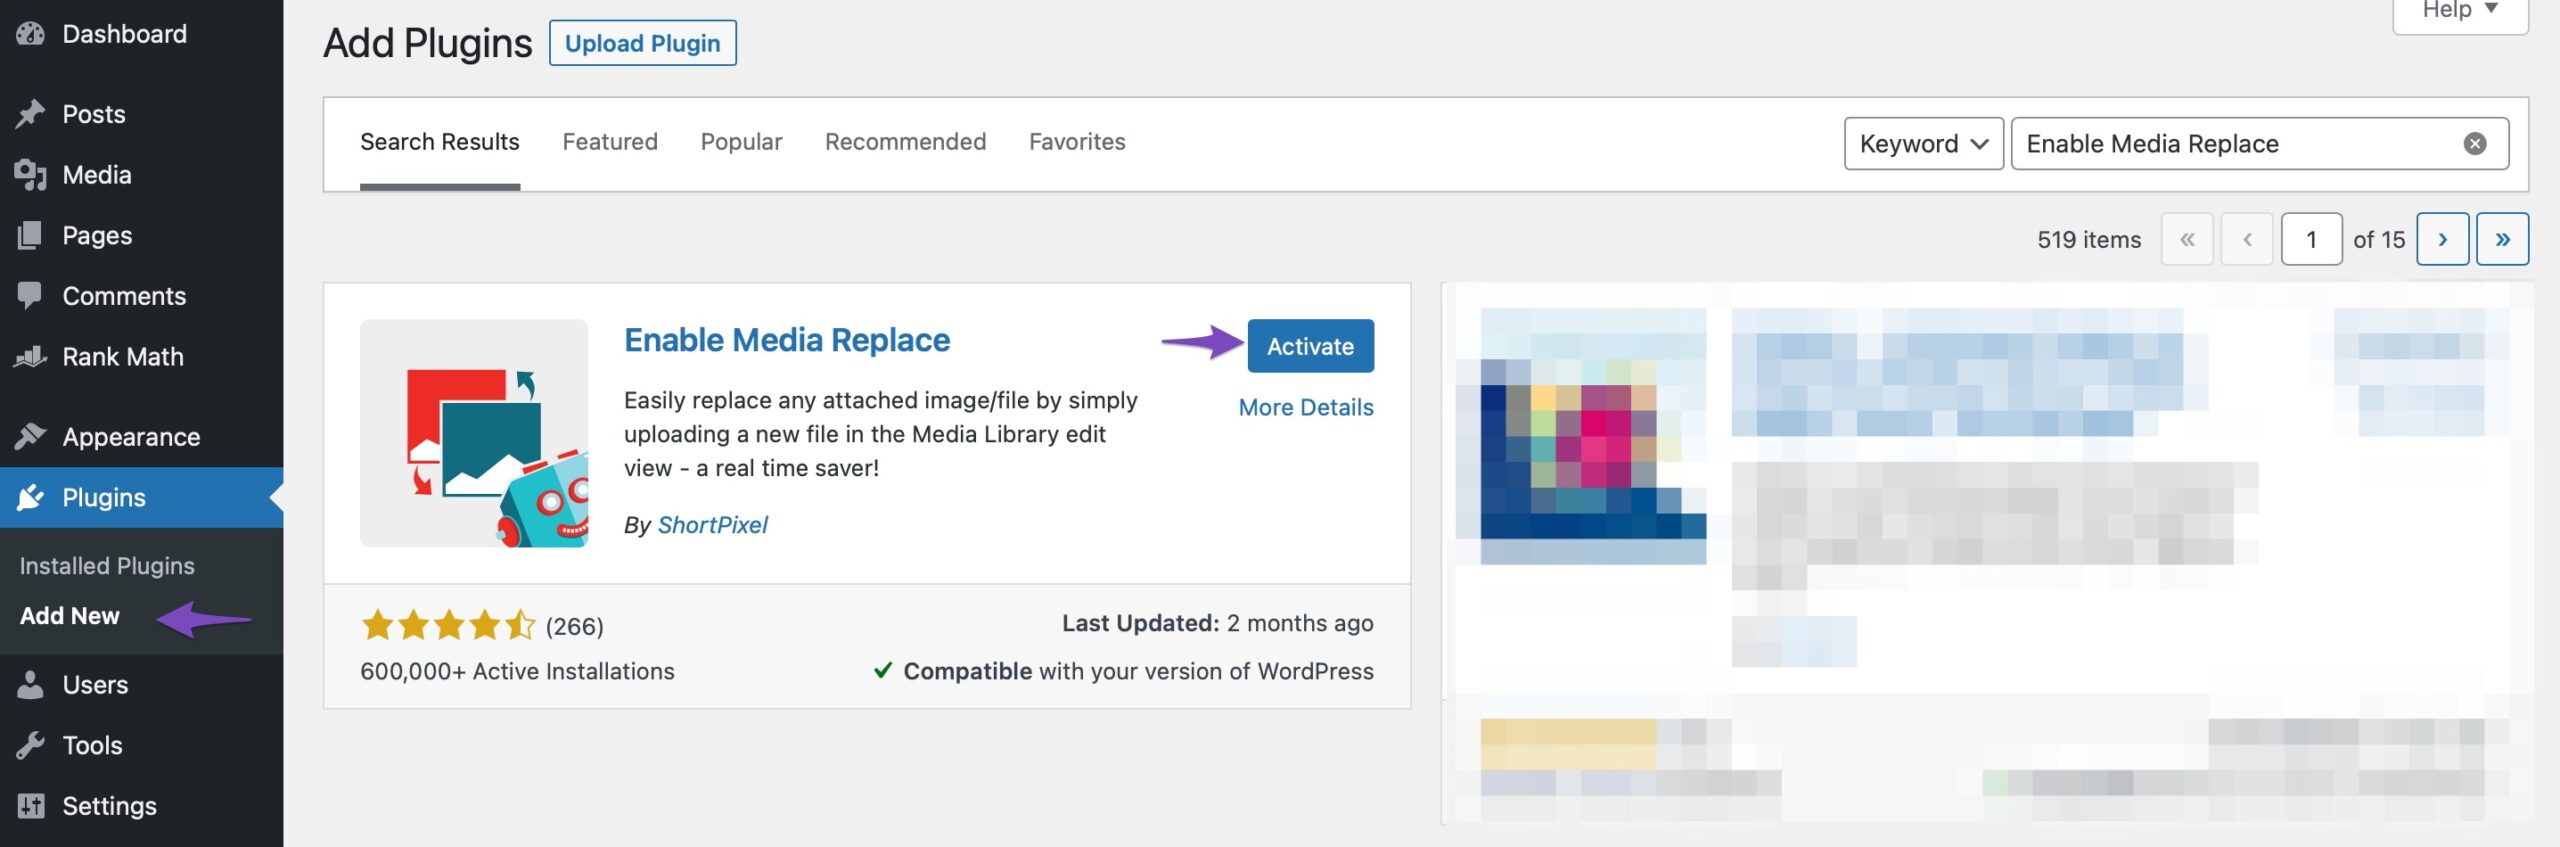The height and width of the screenshot is (847, 2560).
Task: Open More Details link
Action: tap(1306, 407)
